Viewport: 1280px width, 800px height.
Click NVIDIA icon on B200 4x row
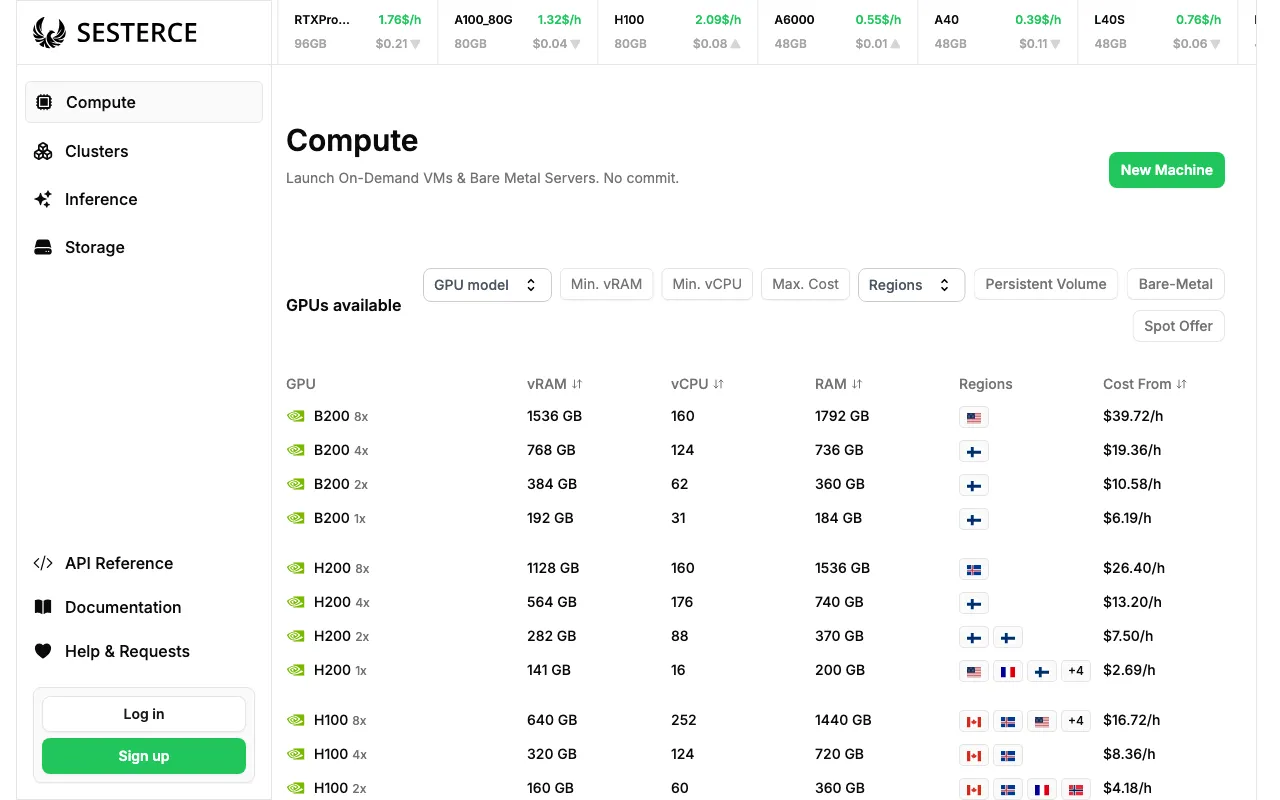(x=295, y=450)
